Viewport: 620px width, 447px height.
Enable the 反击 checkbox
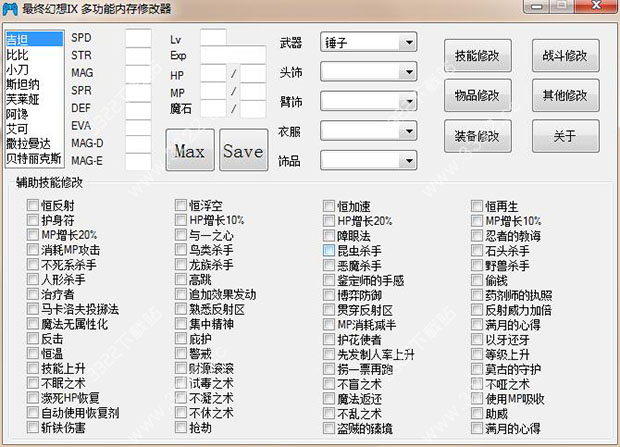tap(33, 339)
